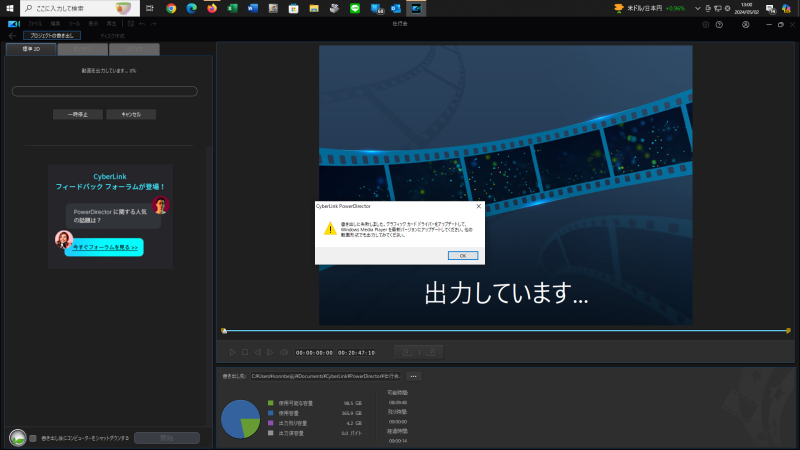Click the blue 使用容量 legend swatch
The height and width of the screenshot is (450, 800).
coord(270,413)
